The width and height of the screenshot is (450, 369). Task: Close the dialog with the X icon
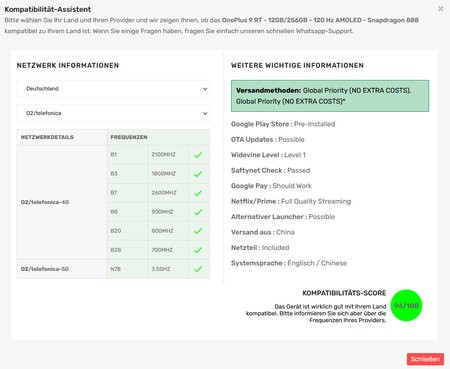point(441,9)
